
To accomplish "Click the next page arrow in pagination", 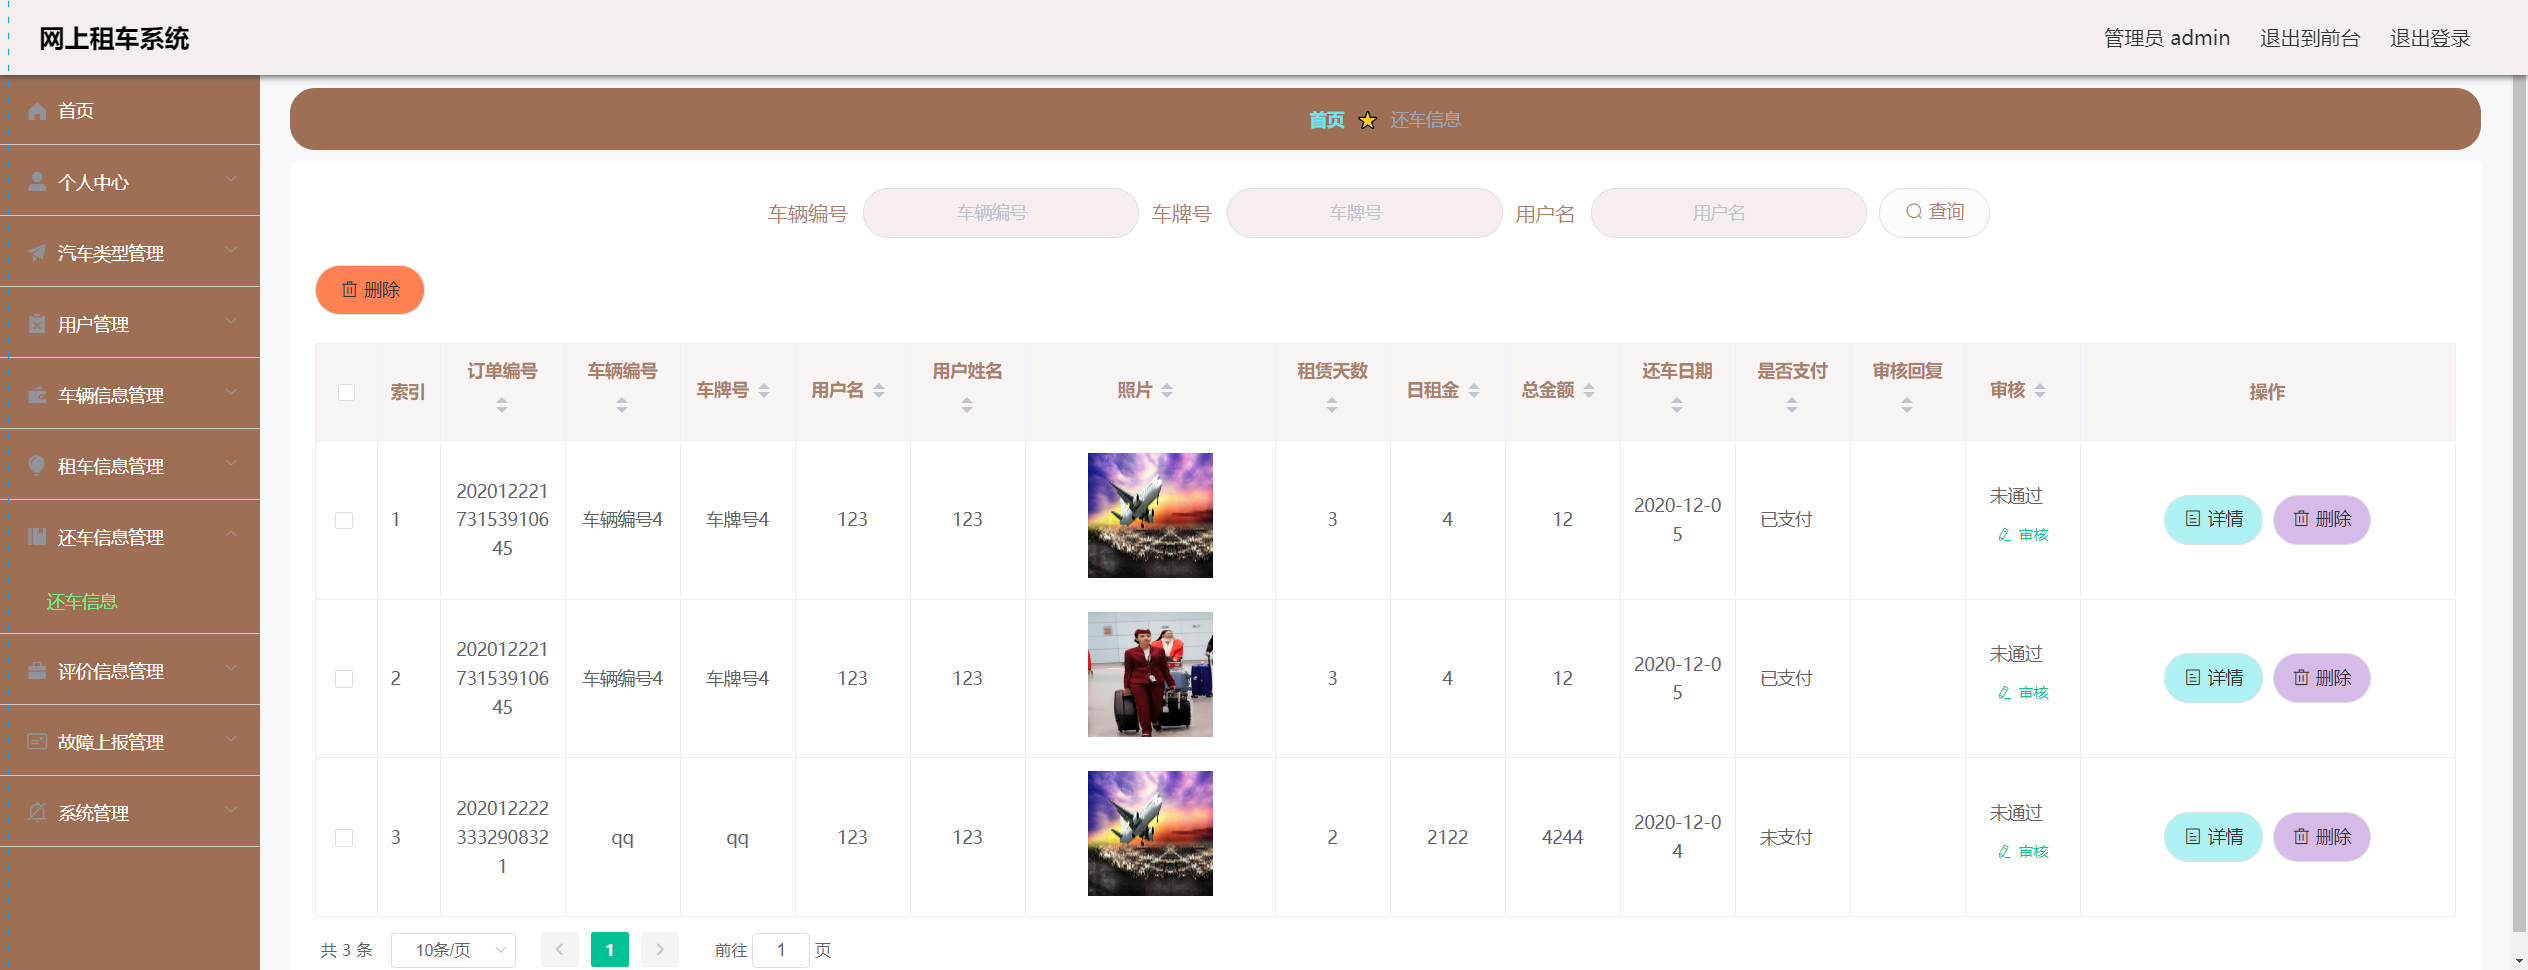I will (x=660, y=950).
